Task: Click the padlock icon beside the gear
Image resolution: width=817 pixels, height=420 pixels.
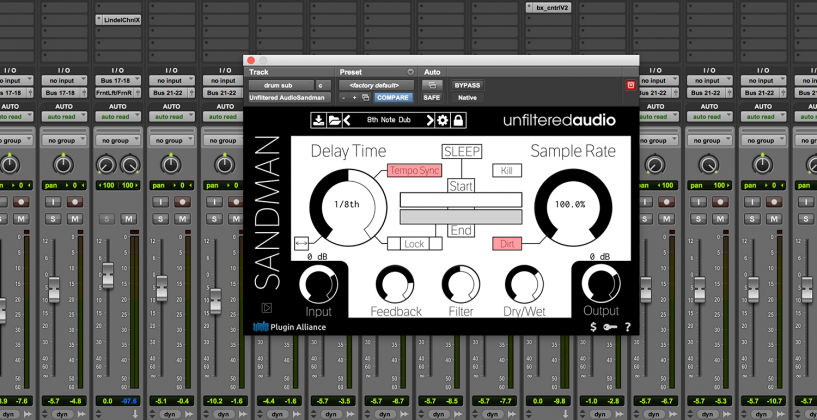Action: click(458, 120)
